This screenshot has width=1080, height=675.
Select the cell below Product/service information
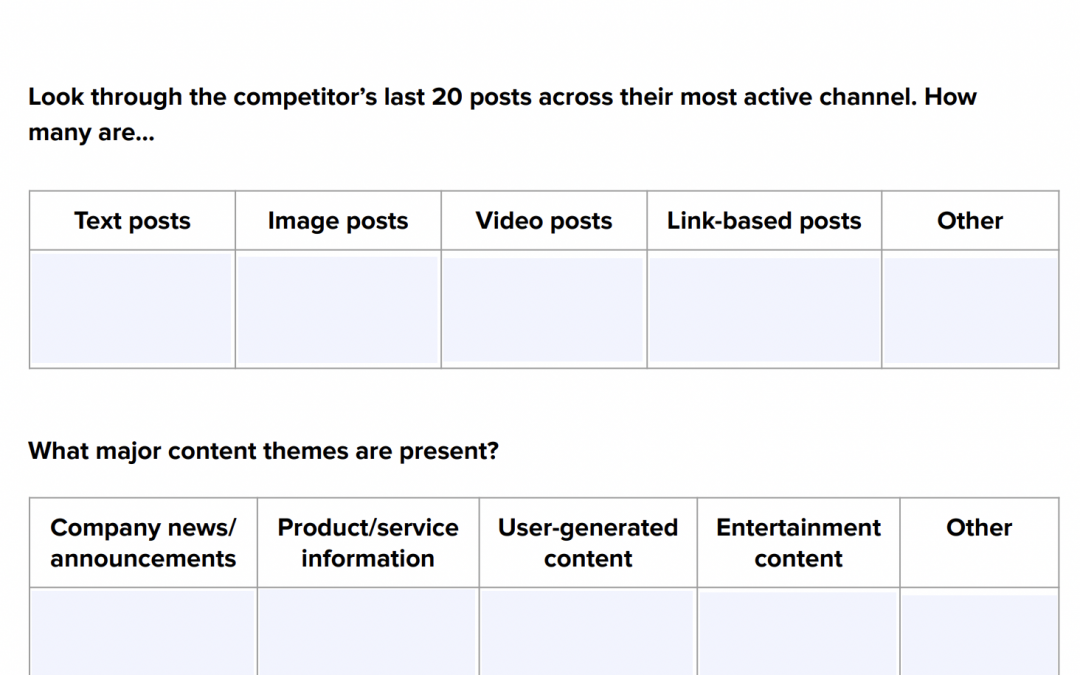coord(368,632)
